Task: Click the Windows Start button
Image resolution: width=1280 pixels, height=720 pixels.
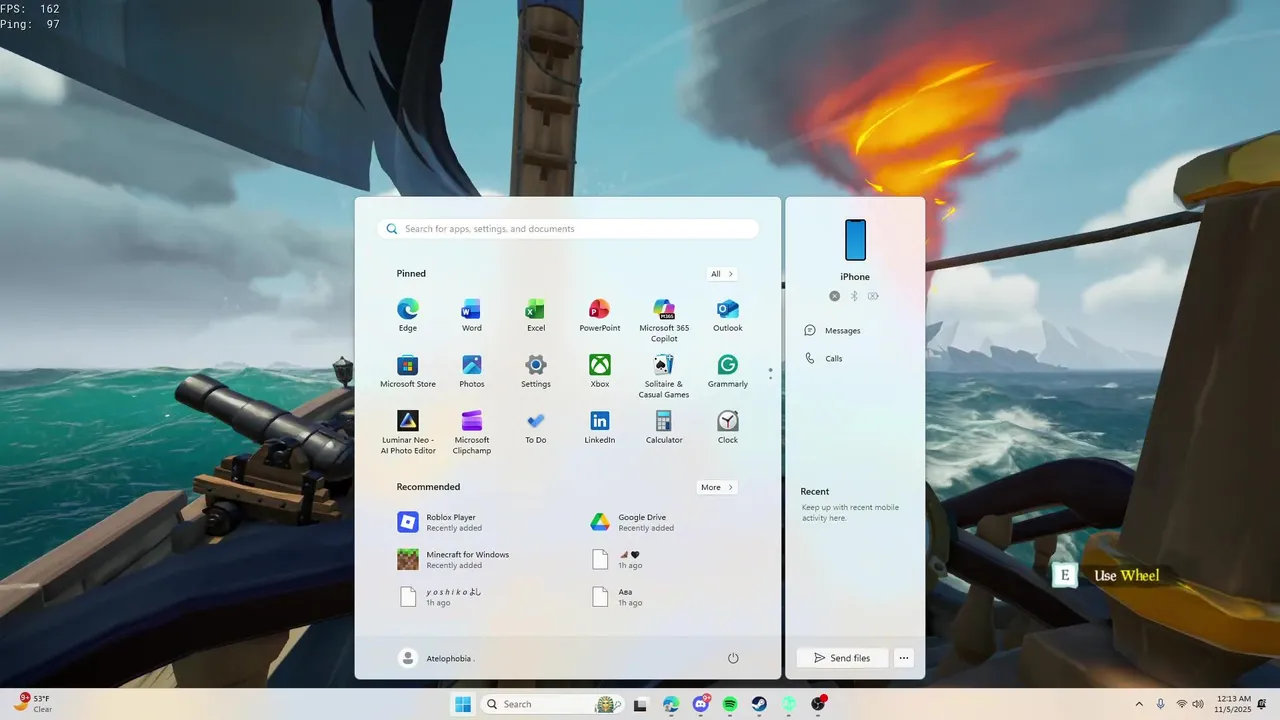Action: (x=463, y=704)
